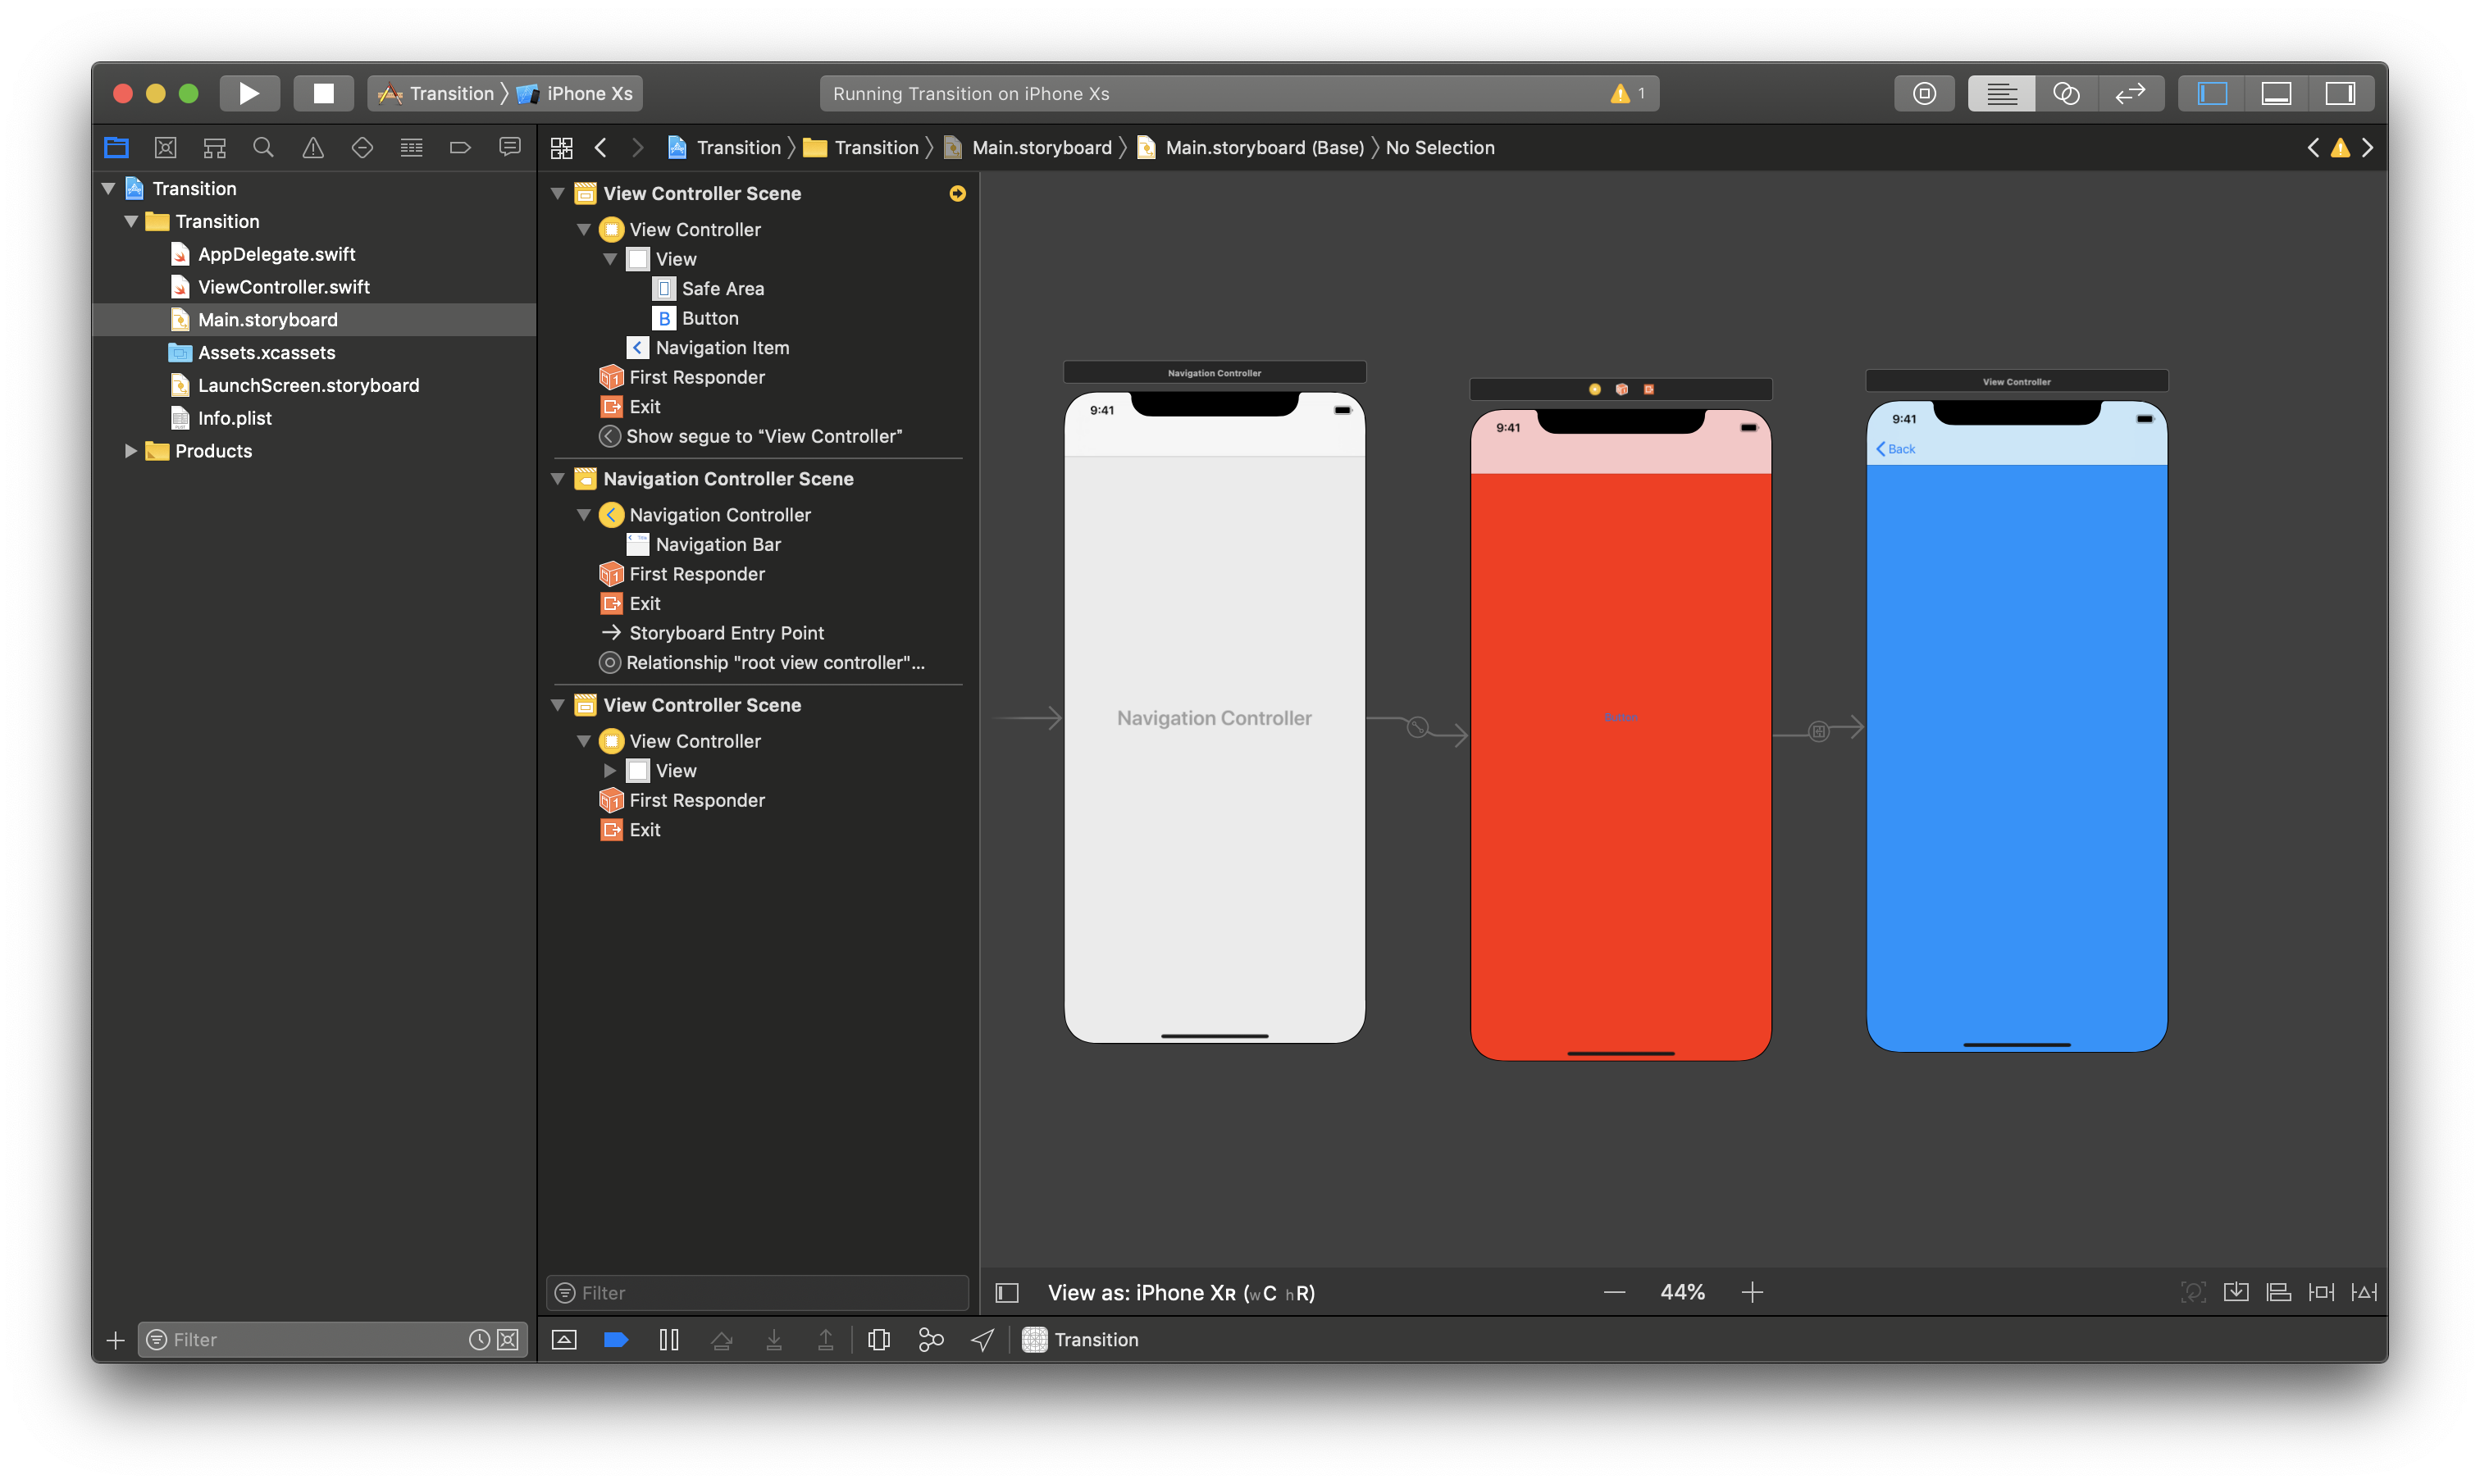Open the Version editor arrows icon
The width and height of the screenshot is (2480, 1484).
pos(2130,93)
